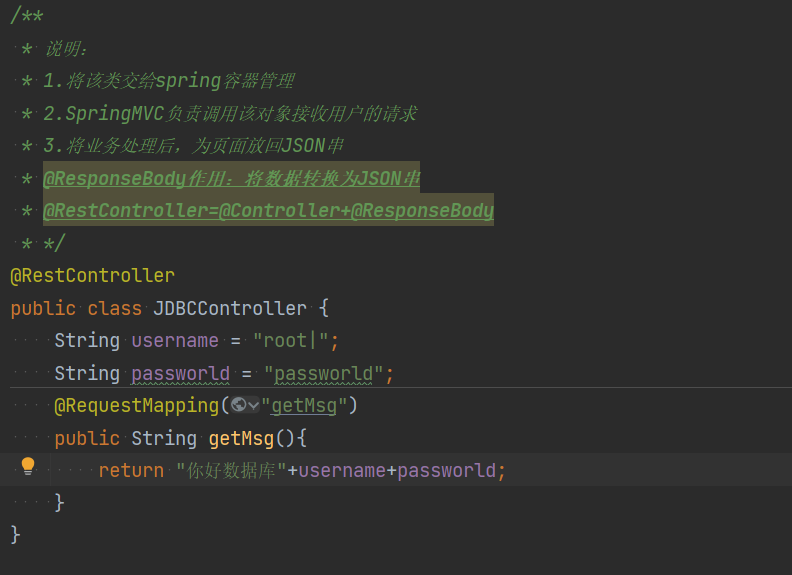Select the username field declaration
The height and width of the screenshot is (575, 792).
(175, 341)
